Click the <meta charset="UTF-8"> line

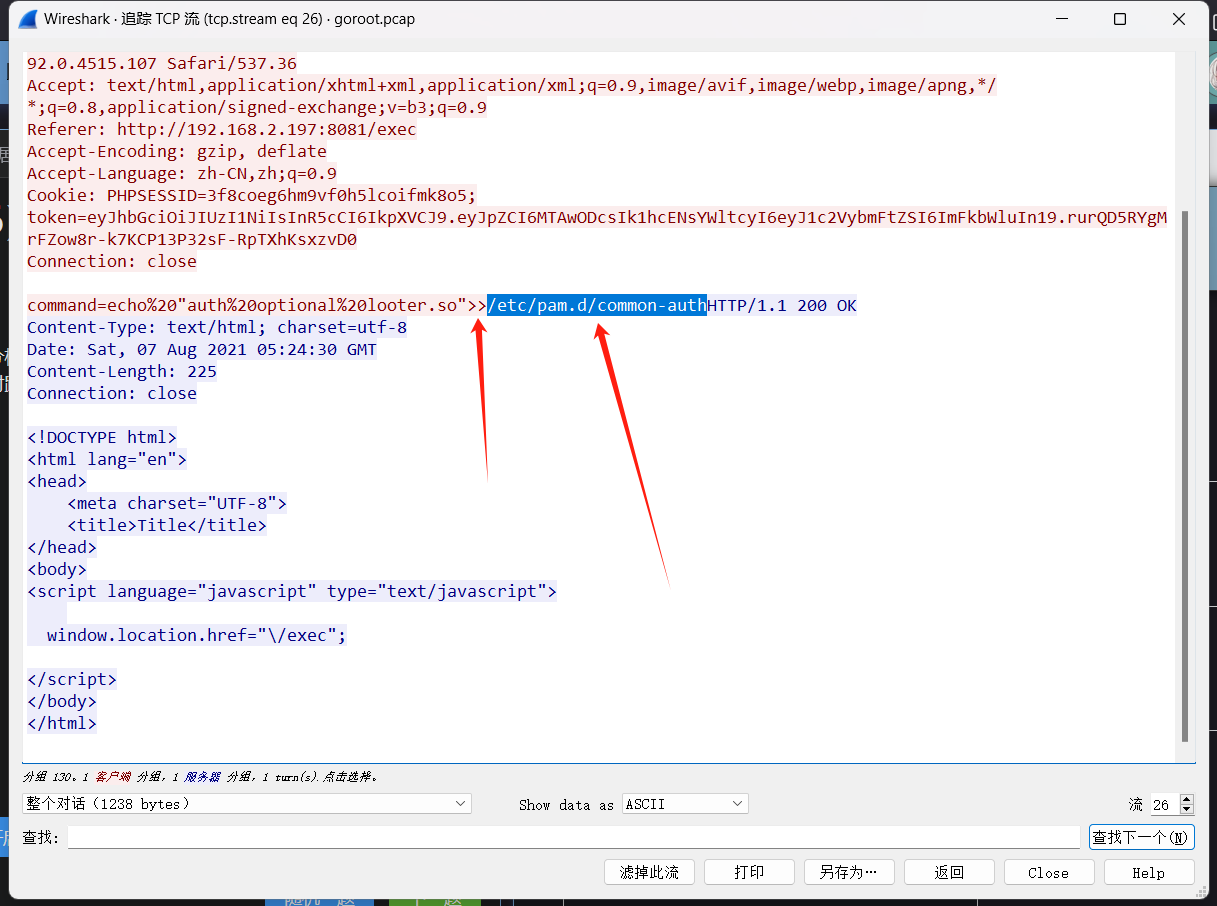pyautogui.click(x=177, y=503)
